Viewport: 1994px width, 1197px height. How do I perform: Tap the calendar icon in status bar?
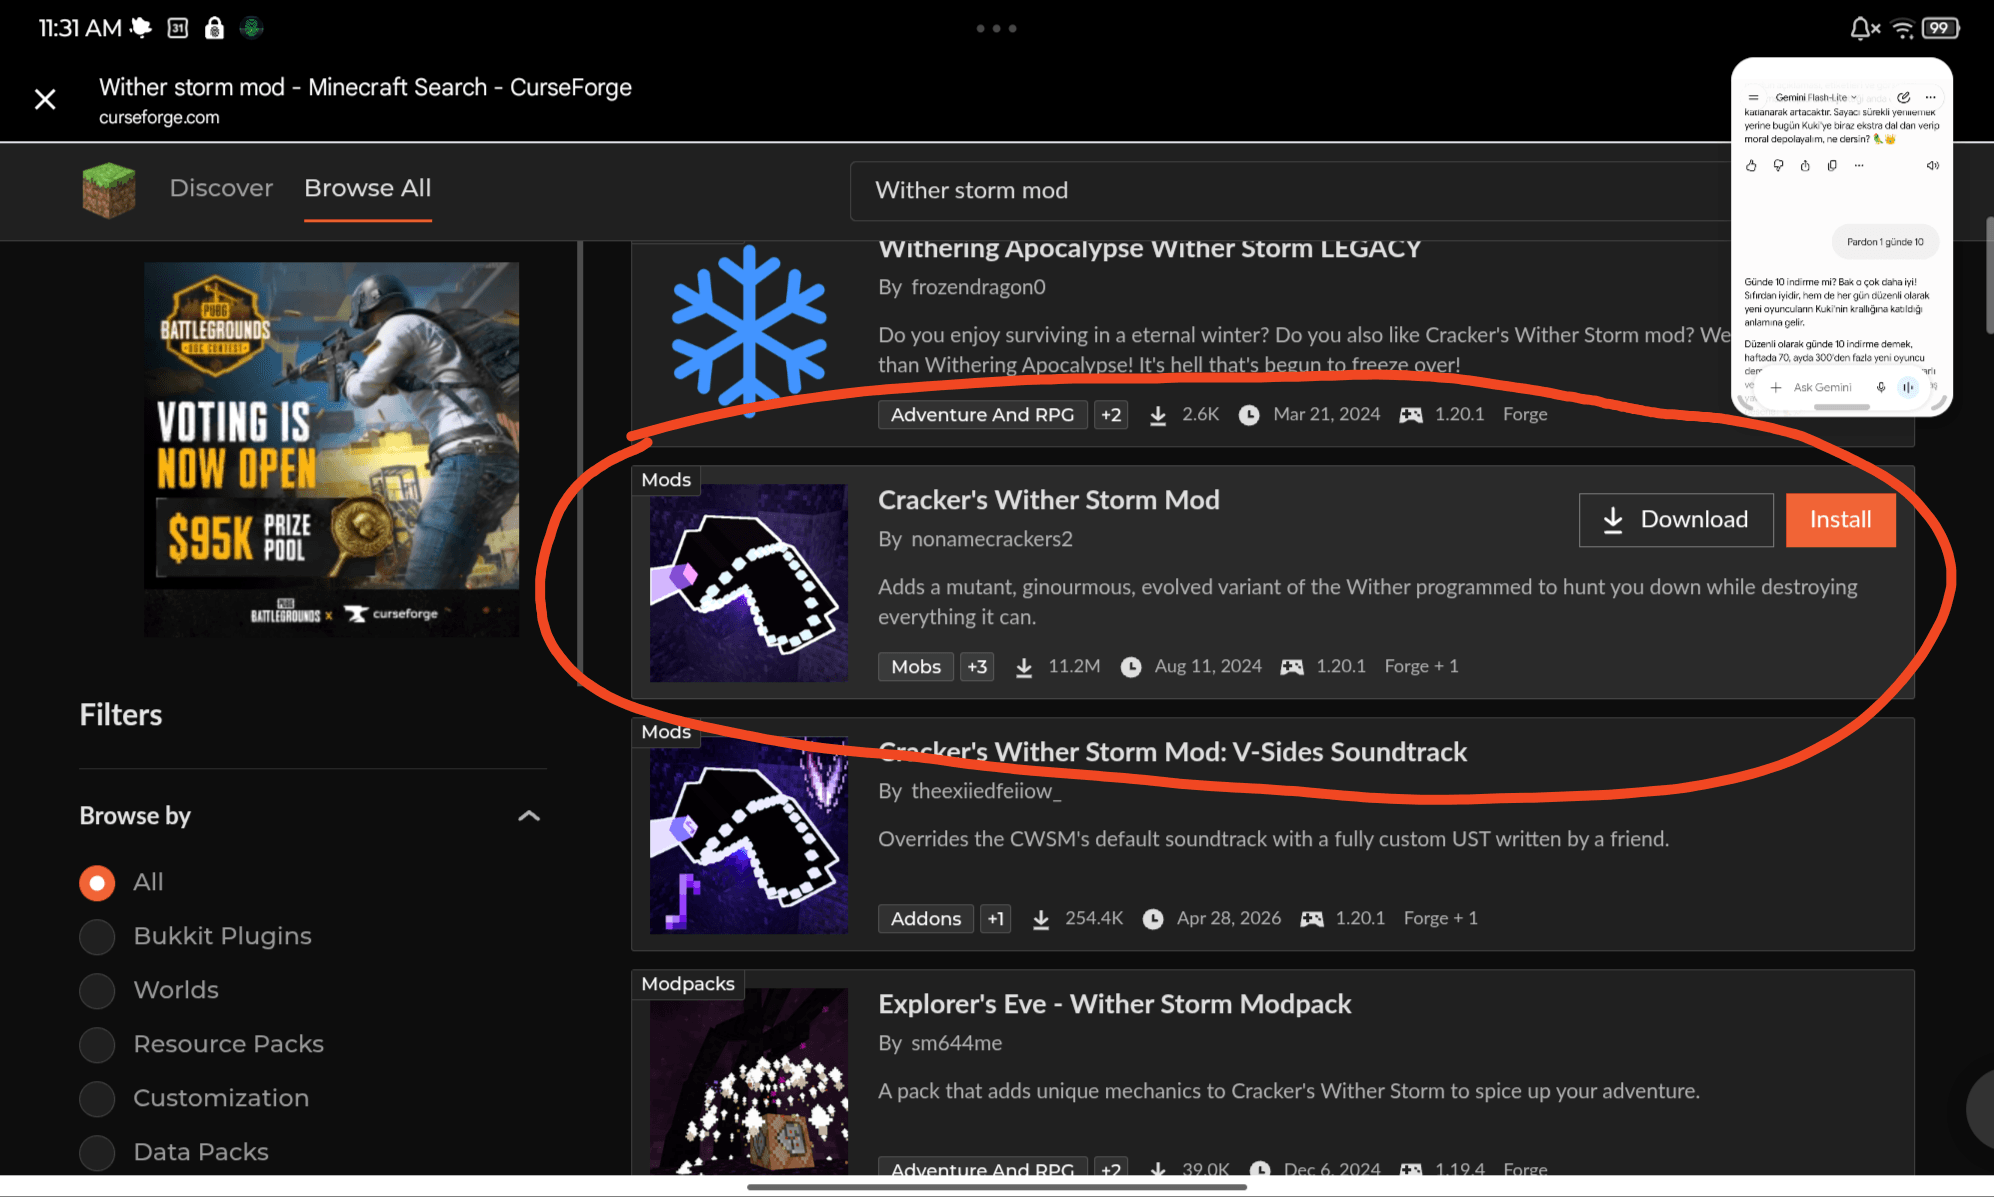pos(177,28)
